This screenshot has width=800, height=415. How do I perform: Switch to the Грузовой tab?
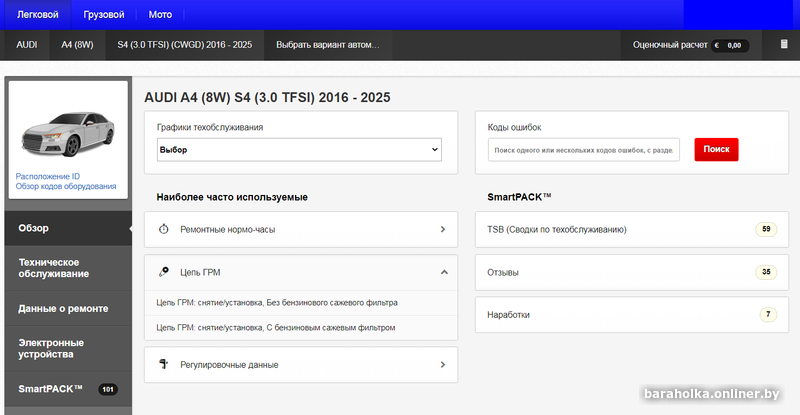coord(104,15)
